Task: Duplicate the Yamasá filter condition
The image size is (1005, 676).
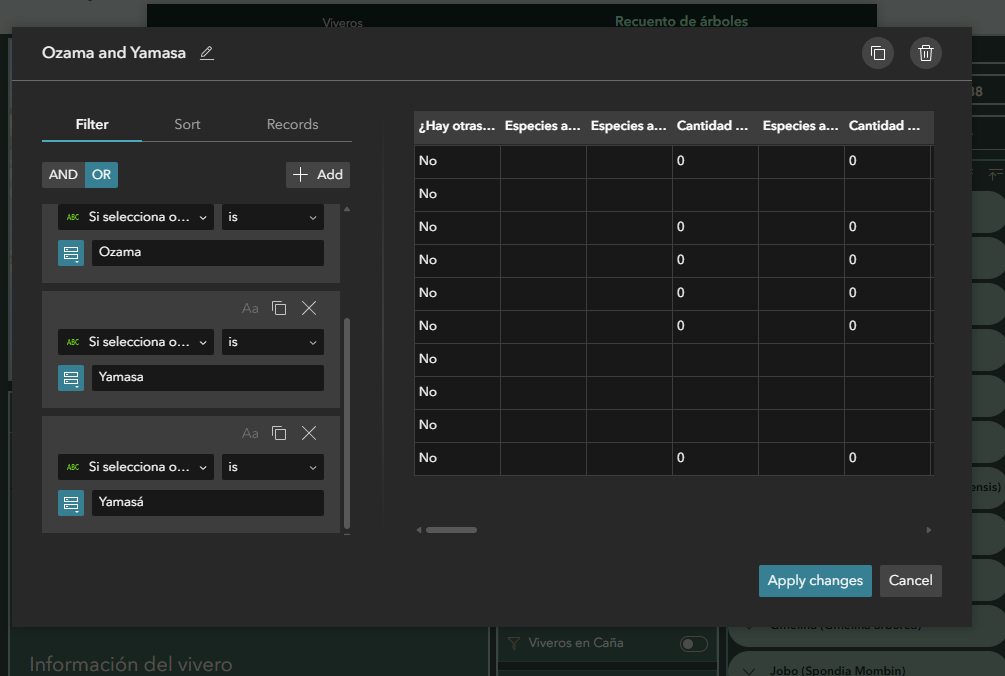Action: pos(279,433)
